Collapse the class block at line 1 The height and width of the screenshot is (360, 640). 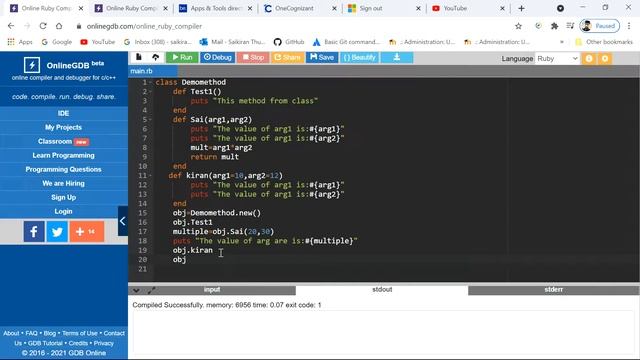[150, 82]
